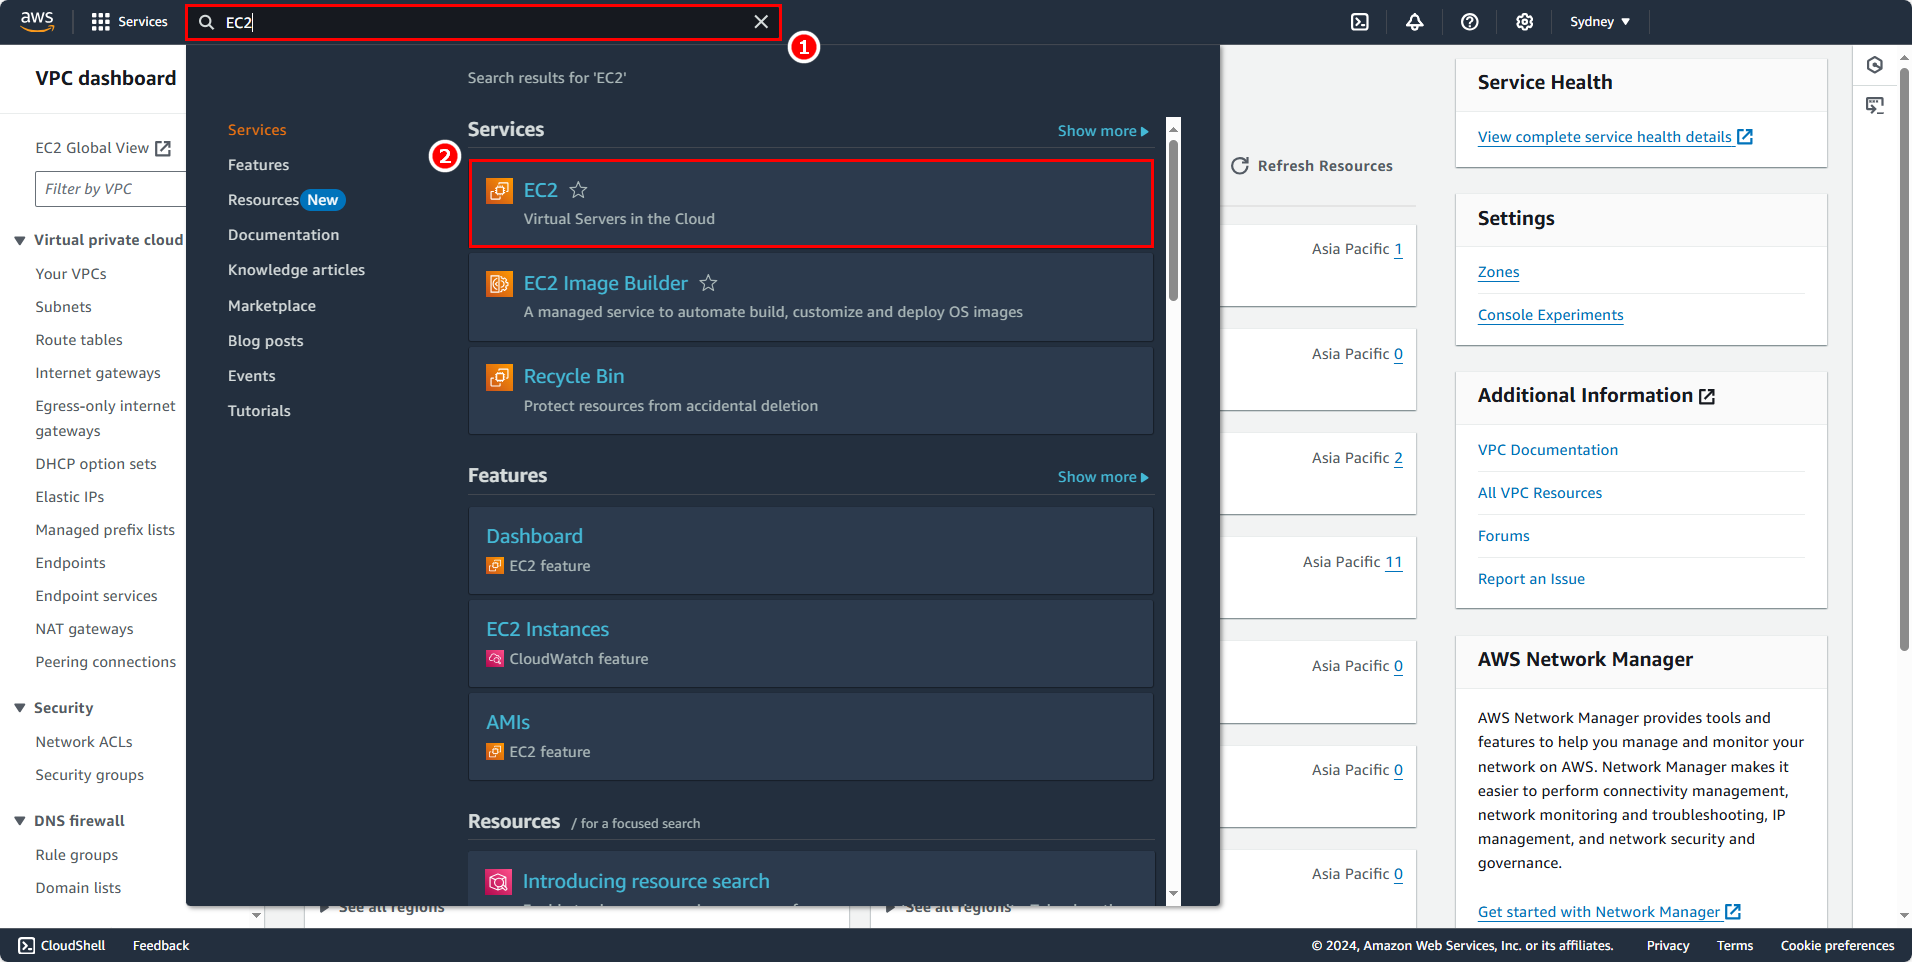Collapse the Security section
Screen dimensions: 1912x962
(x=19, y=708)
